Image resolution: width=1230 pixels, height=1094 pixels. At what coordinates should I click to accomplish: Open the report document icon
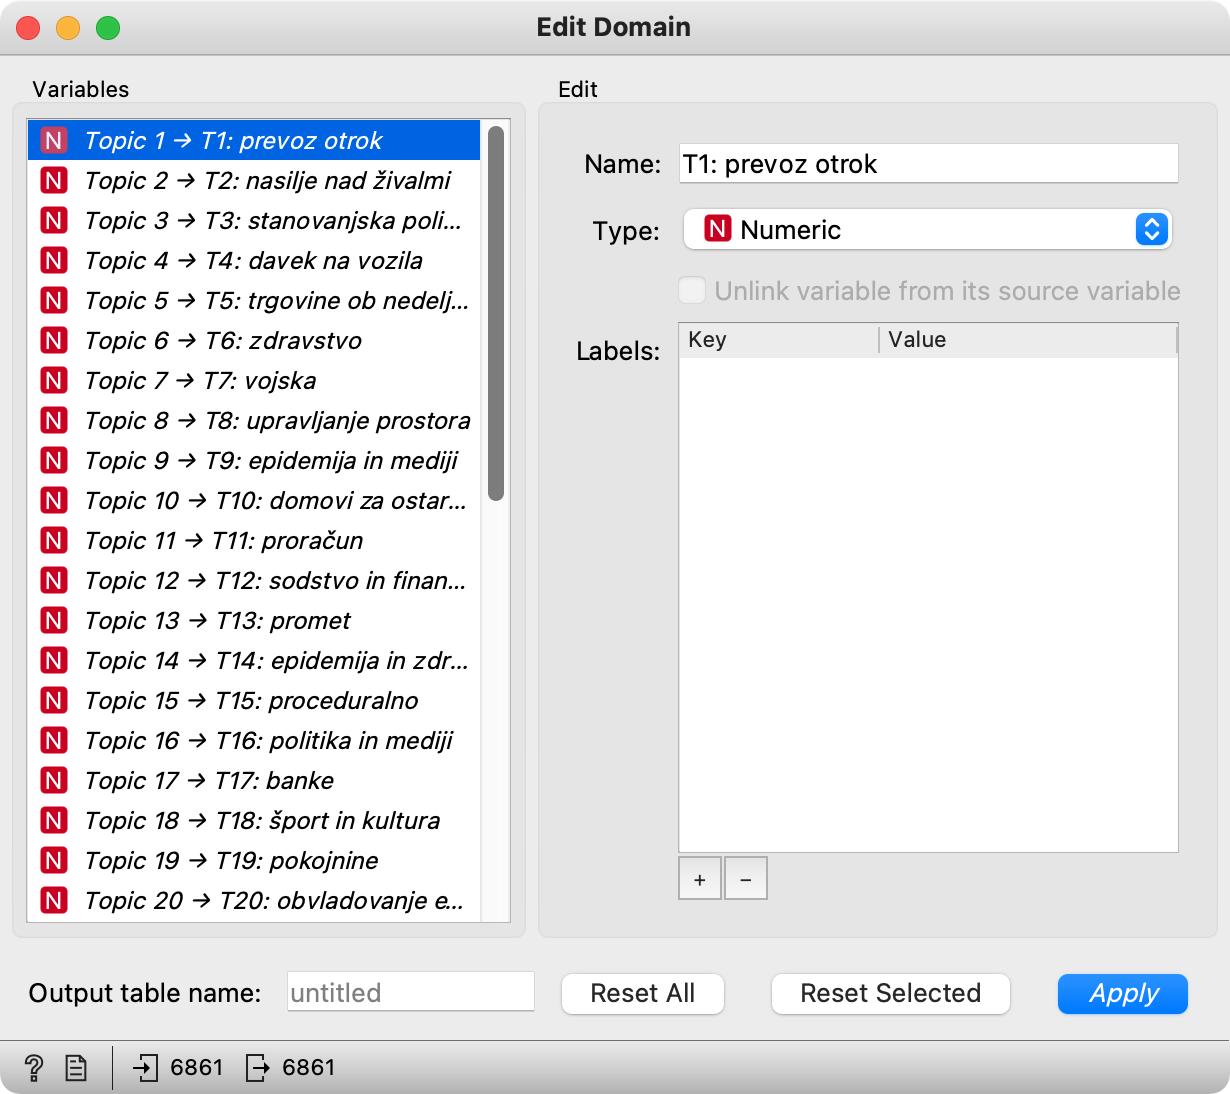76,1068
